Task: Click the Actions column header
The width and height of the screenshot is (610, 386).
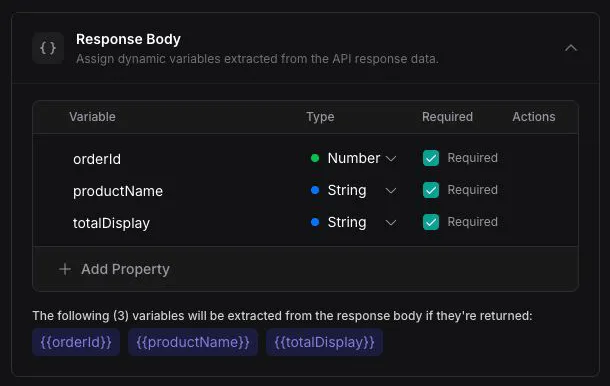Action: click(x=534, y=117)
